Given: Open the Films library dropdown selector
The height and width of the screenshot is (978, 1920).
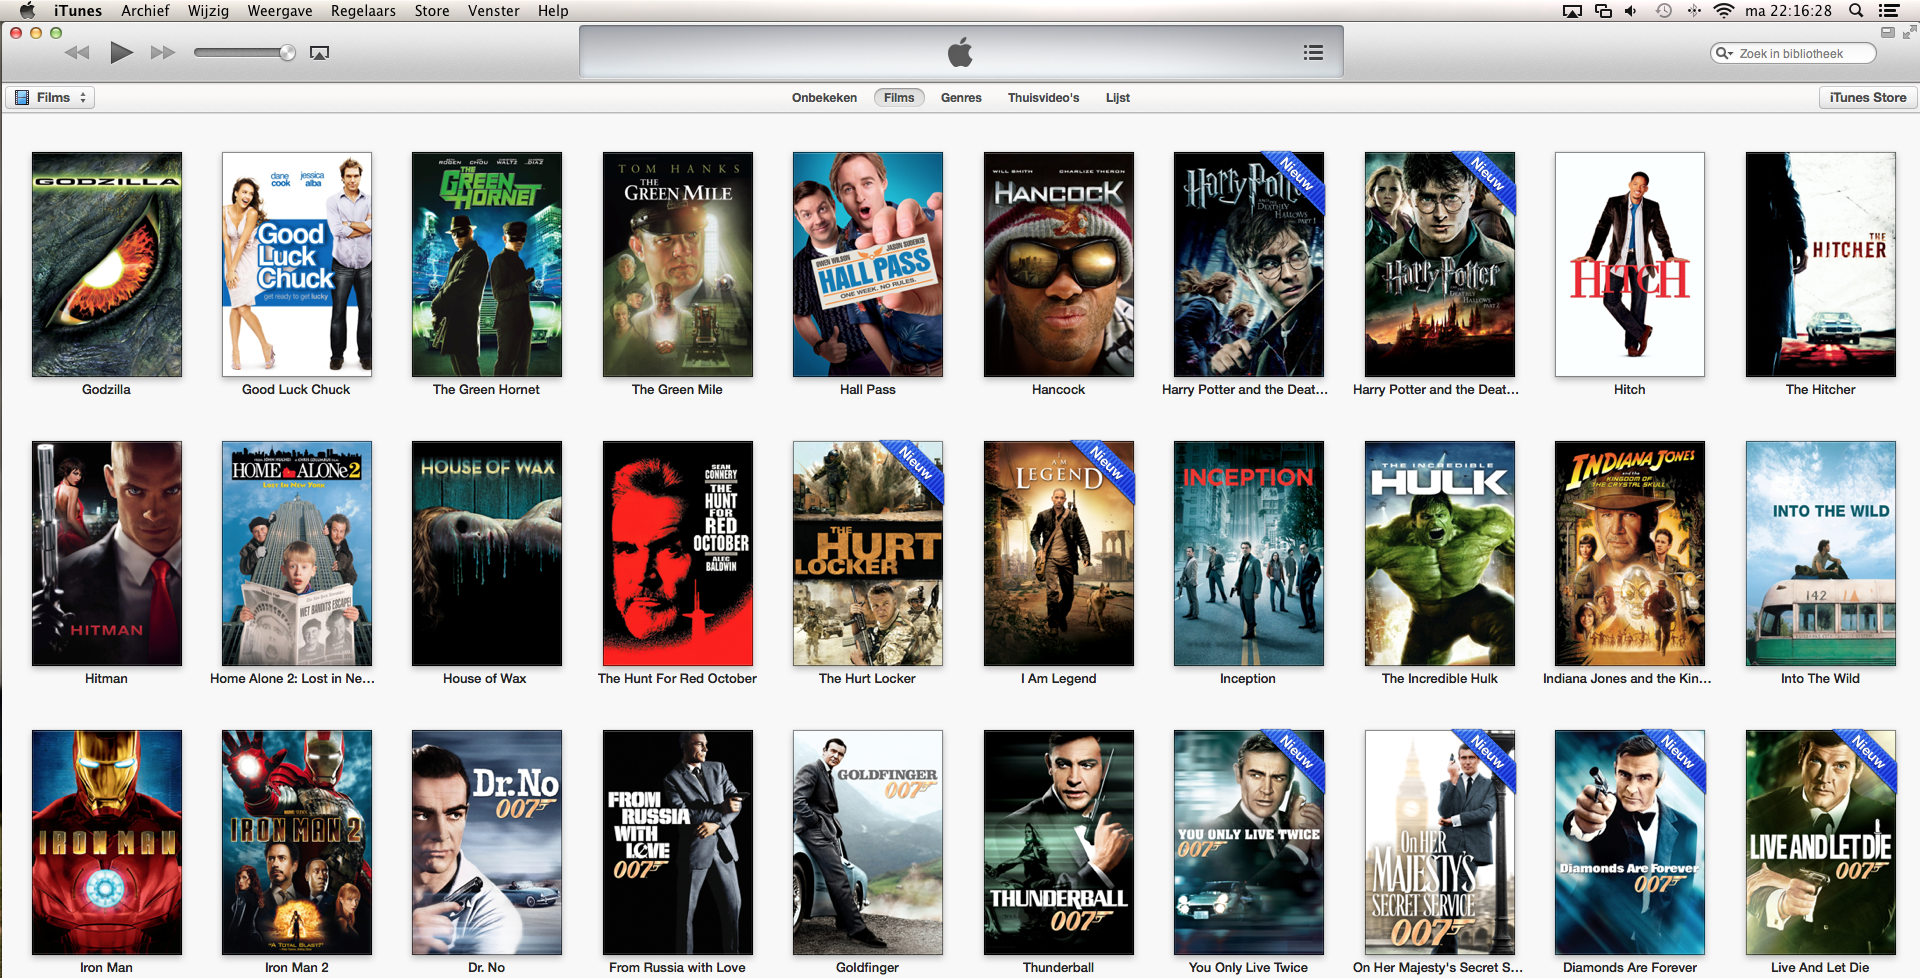Looking at the screenshot, I should (x=51, y=97).
